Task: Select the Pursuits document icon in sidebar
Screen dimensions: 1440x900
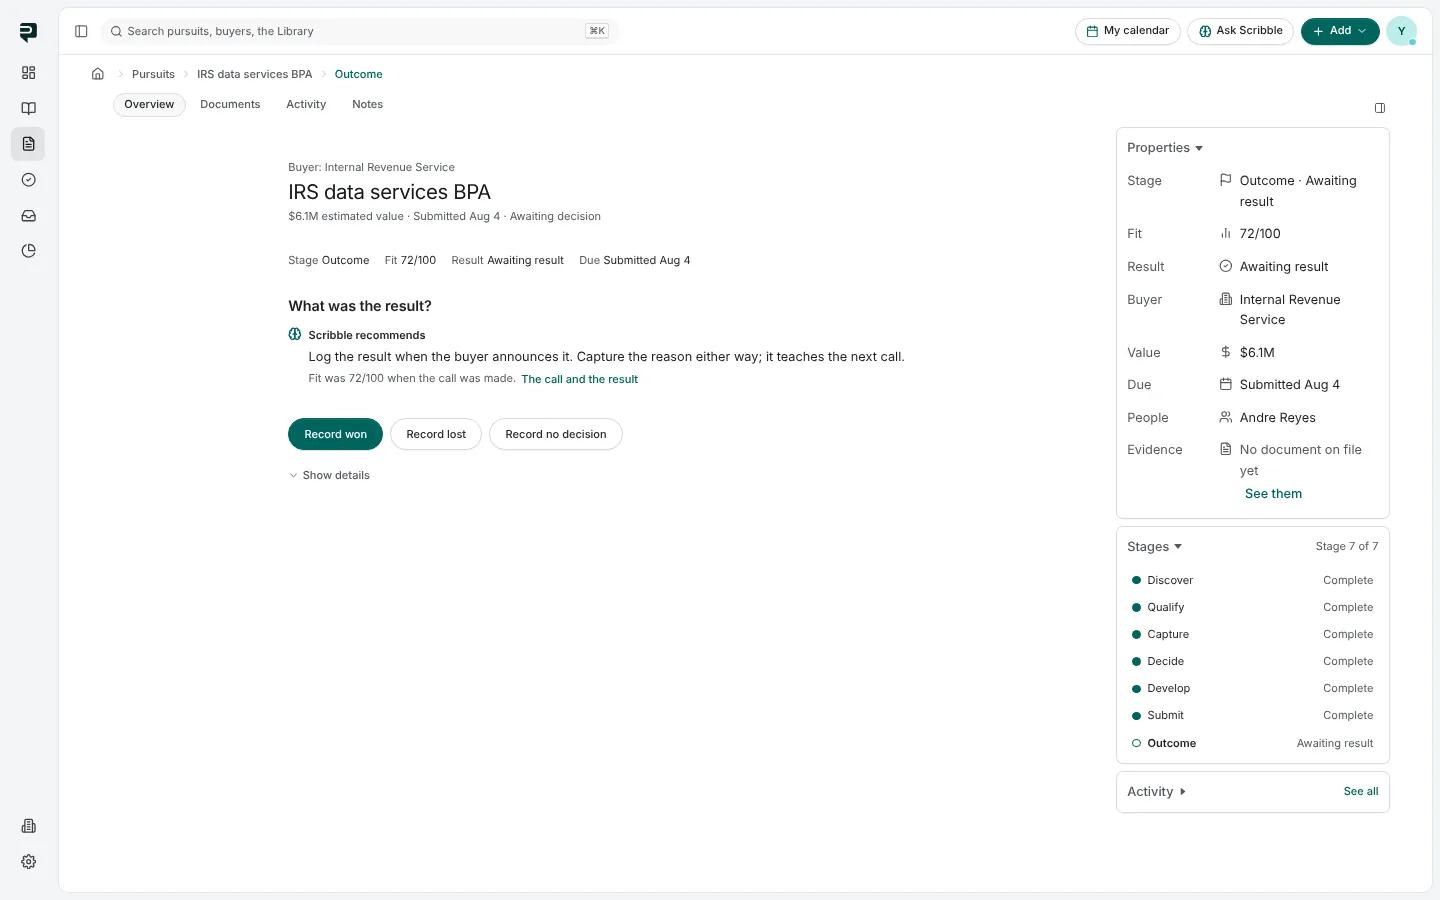Action: [x=28, y=144]
